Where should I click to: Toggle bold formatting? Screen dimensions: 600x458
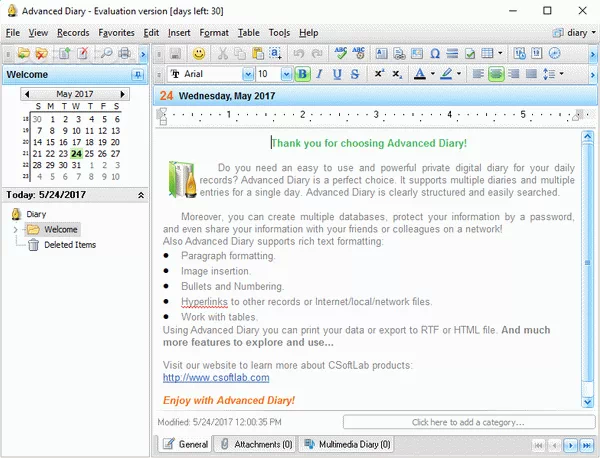coord(302,74)
